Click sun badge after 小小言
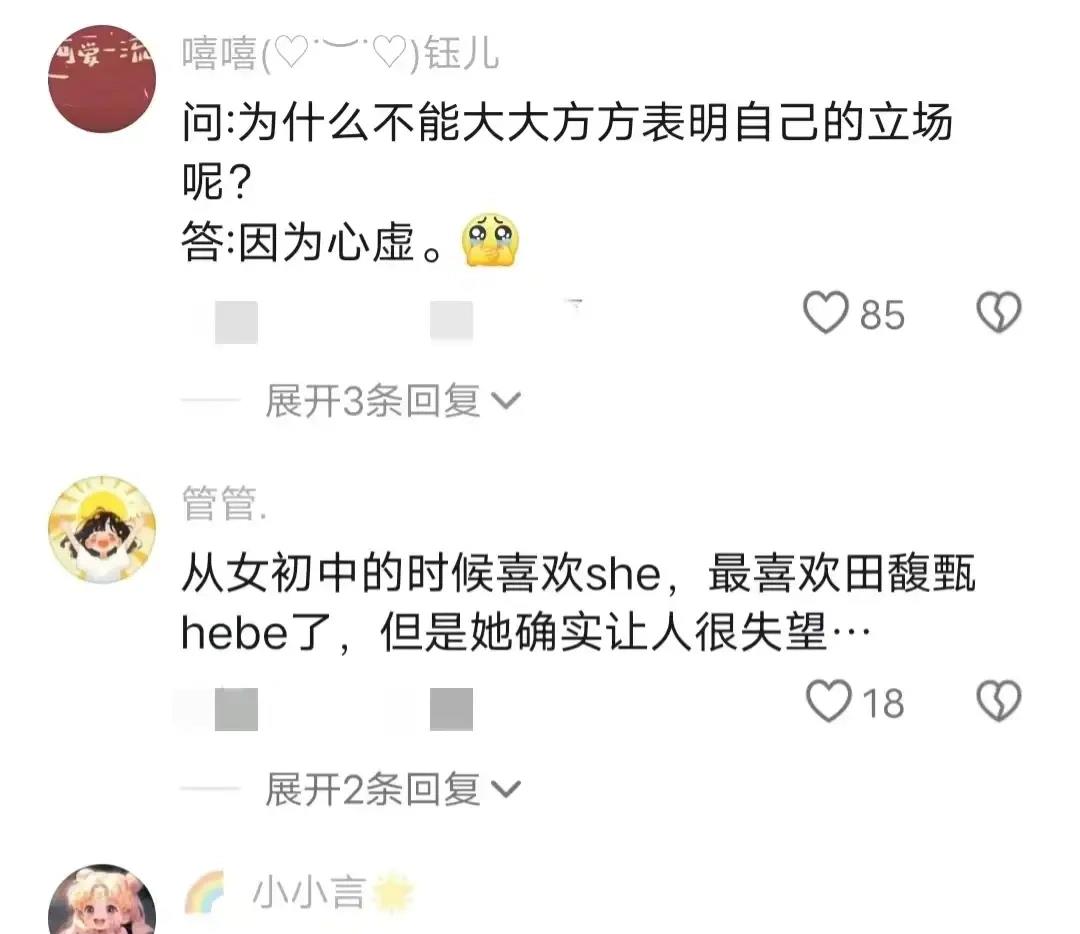This screenshot has height=934, width=1080. point(393,891)
